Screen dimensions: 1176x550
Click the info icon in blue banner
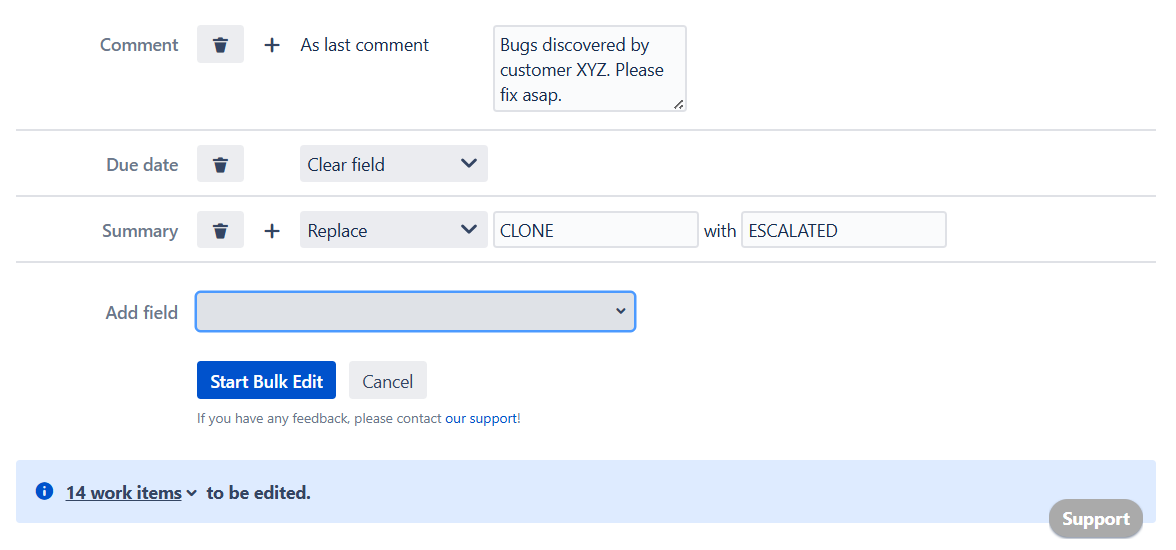tap(44, 492)
